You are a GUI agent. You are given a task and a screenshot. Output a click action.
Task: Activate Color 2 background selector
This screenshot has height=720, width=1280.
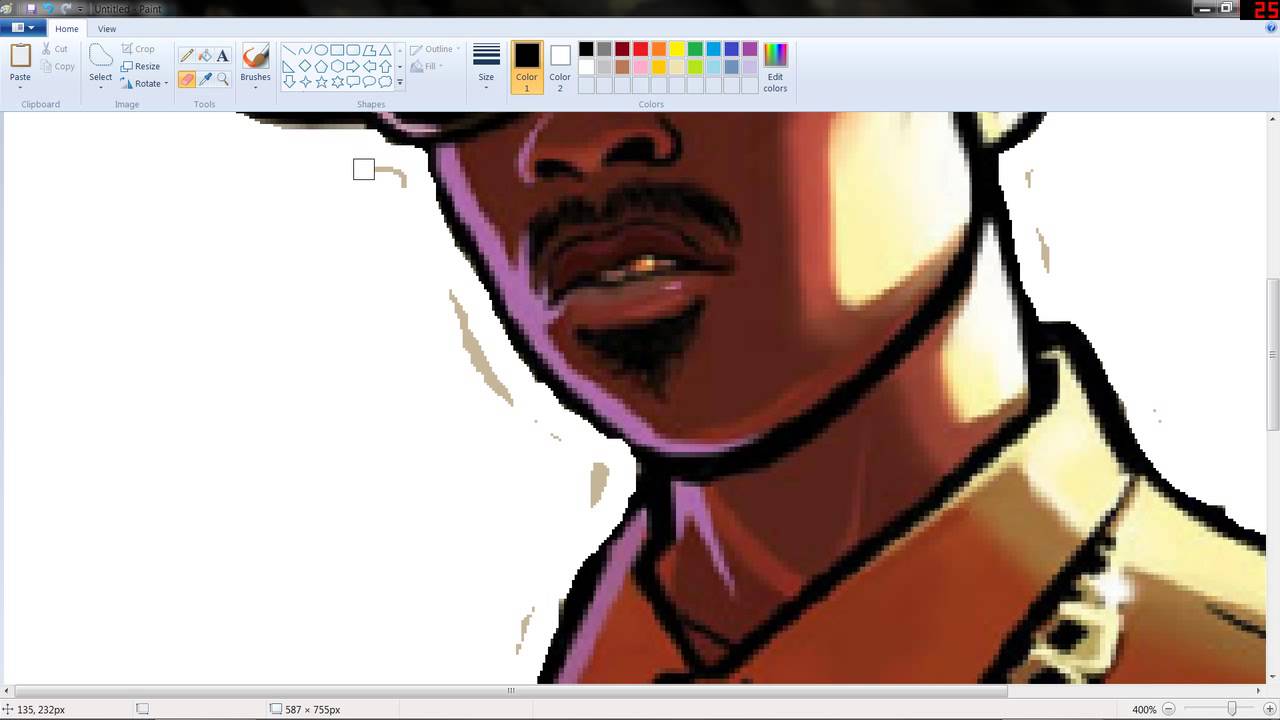560,67
